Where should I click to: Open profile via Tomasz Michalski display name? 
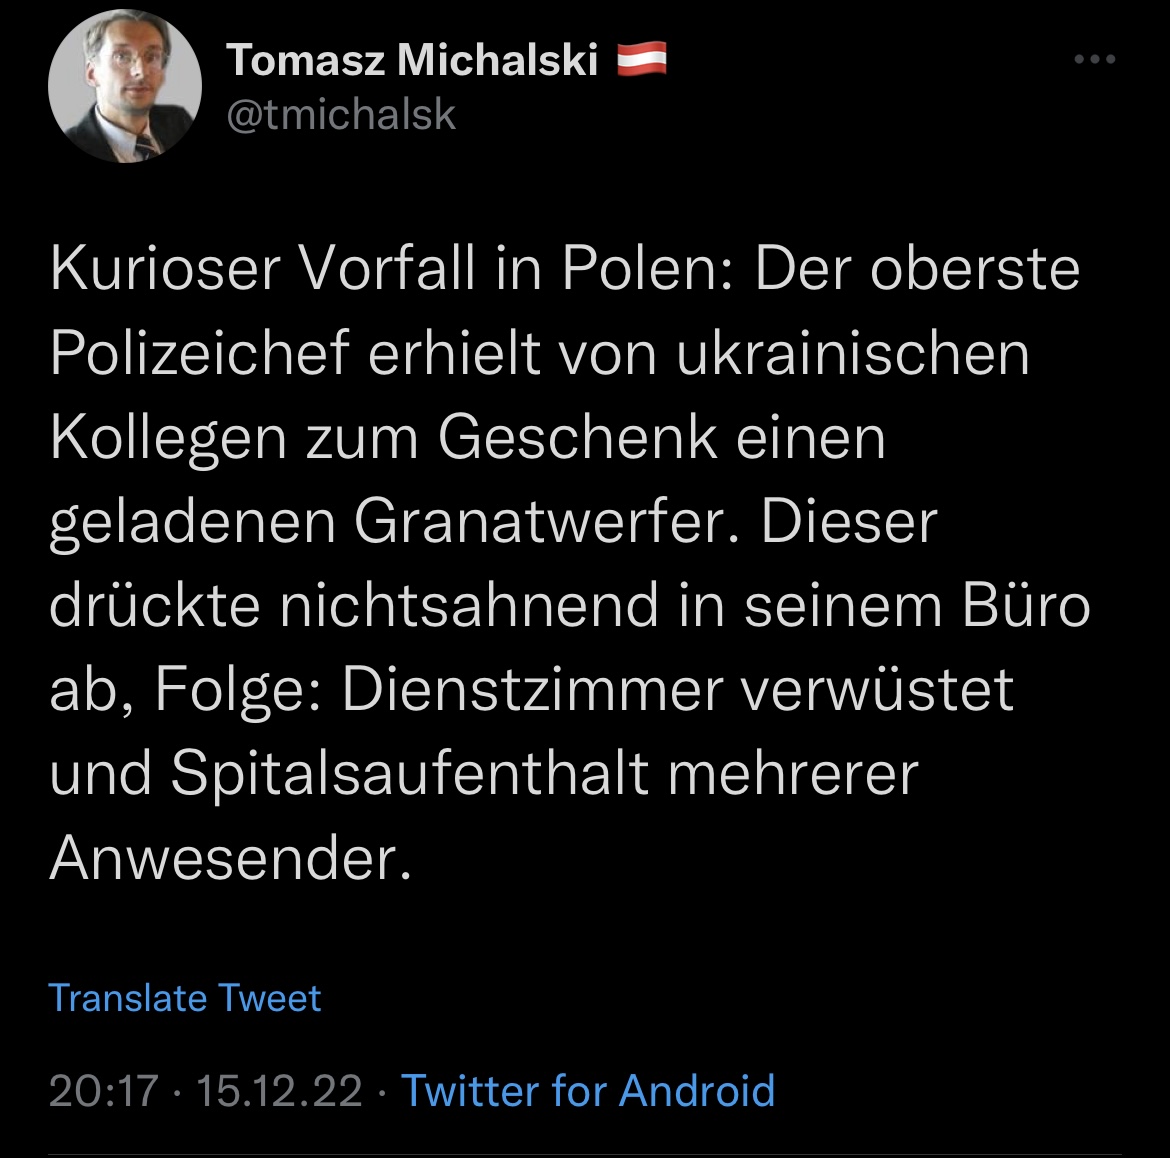point(412,62)
